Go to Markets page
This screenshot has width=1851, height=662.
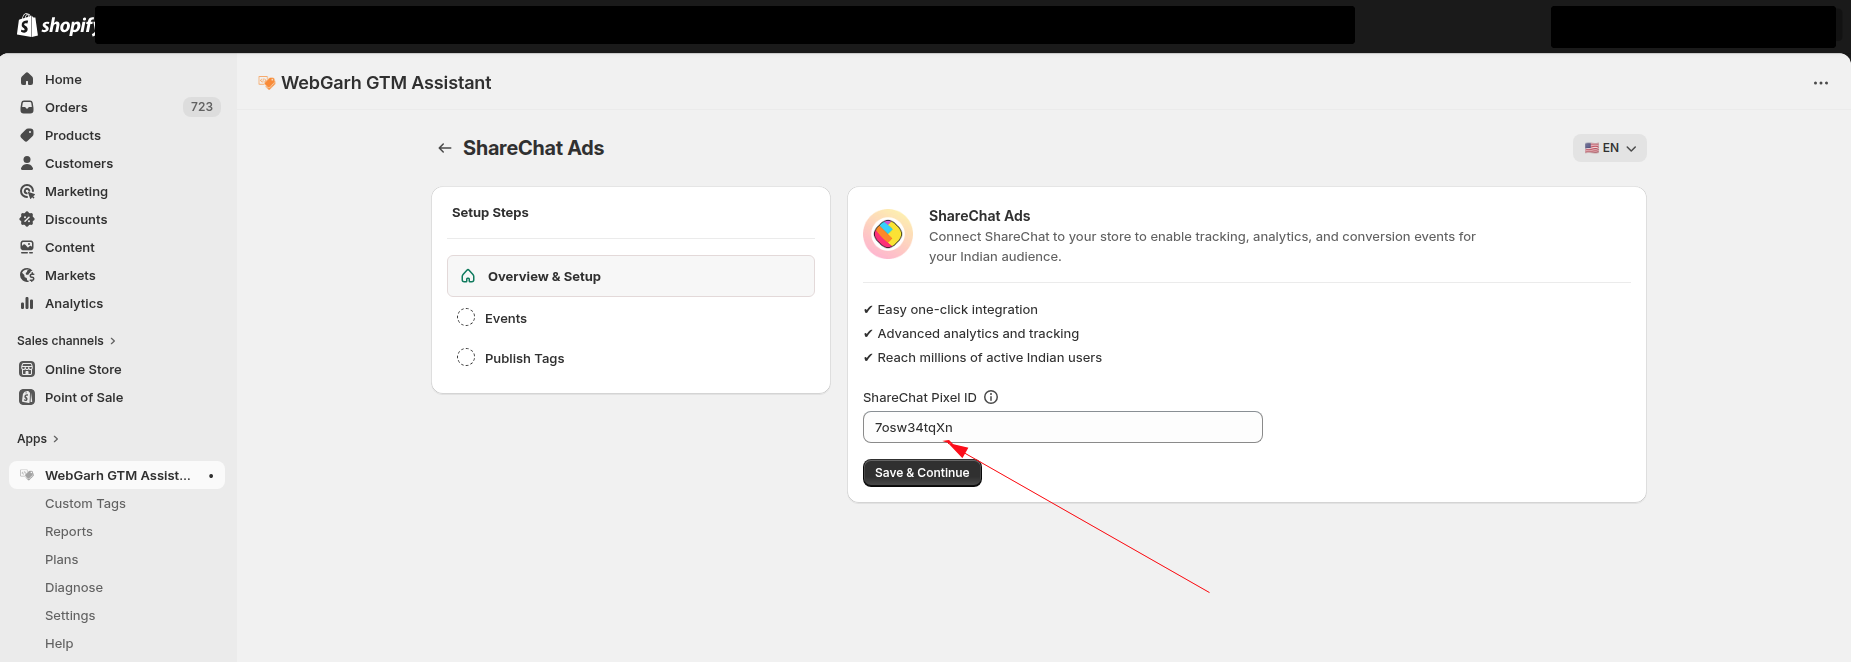pyautogui.click(x=70, y=275)
